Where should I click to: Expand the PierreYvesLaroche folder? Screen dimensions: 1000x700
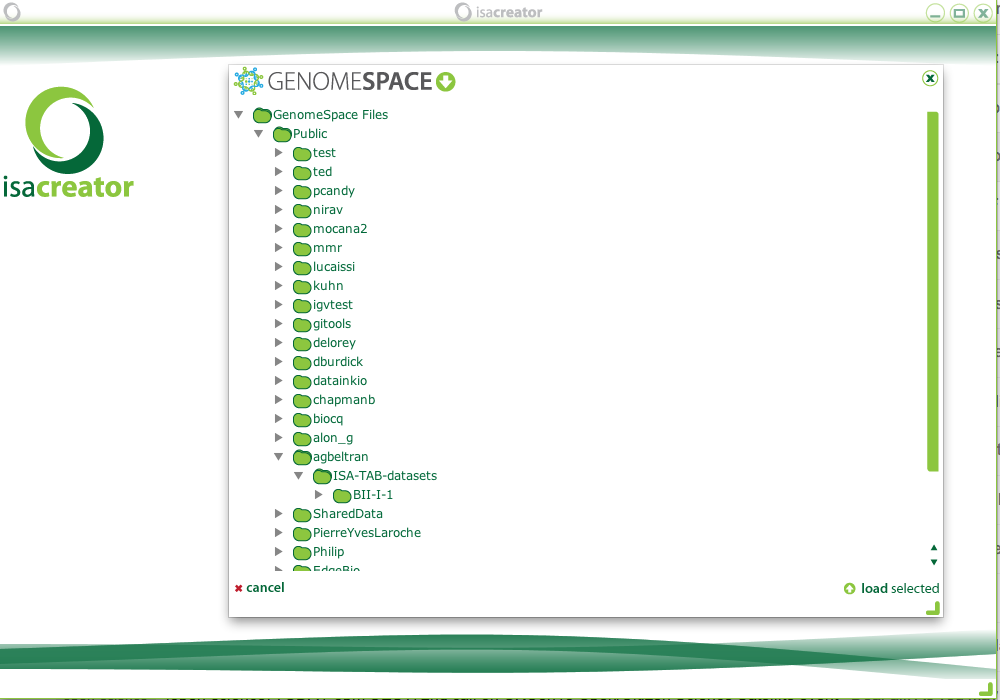point(279,532)
